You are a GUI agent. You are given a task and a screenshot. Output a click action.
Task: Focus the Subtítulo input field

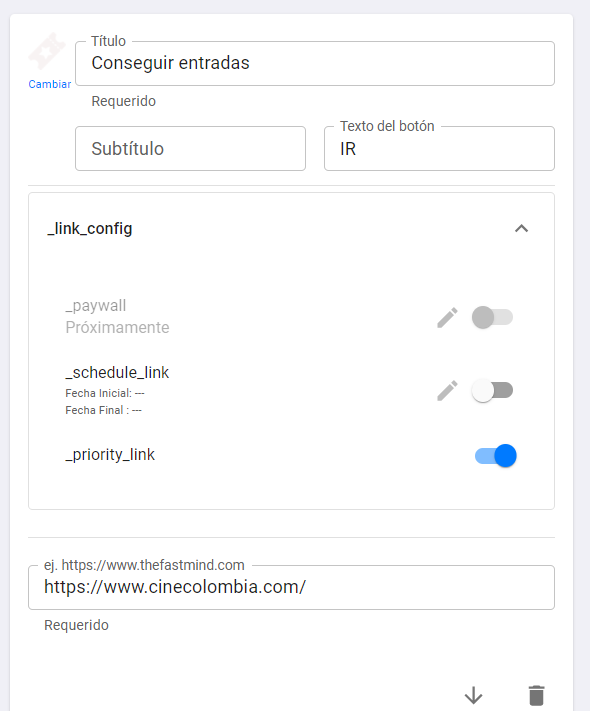[x=190, y=149]
